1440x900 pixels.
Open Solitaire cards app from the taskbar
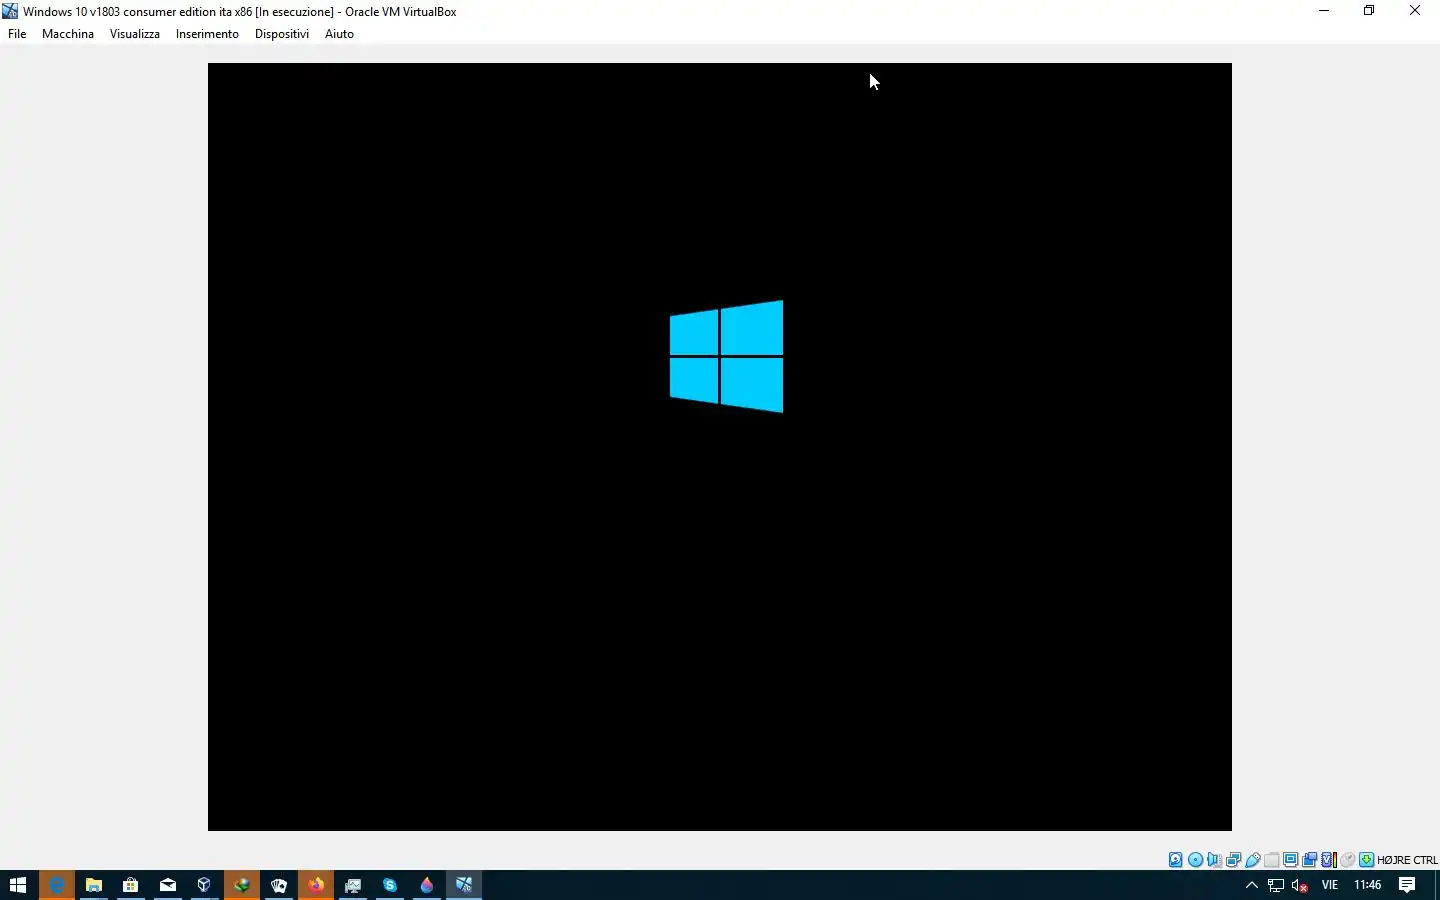coord(279,885)
